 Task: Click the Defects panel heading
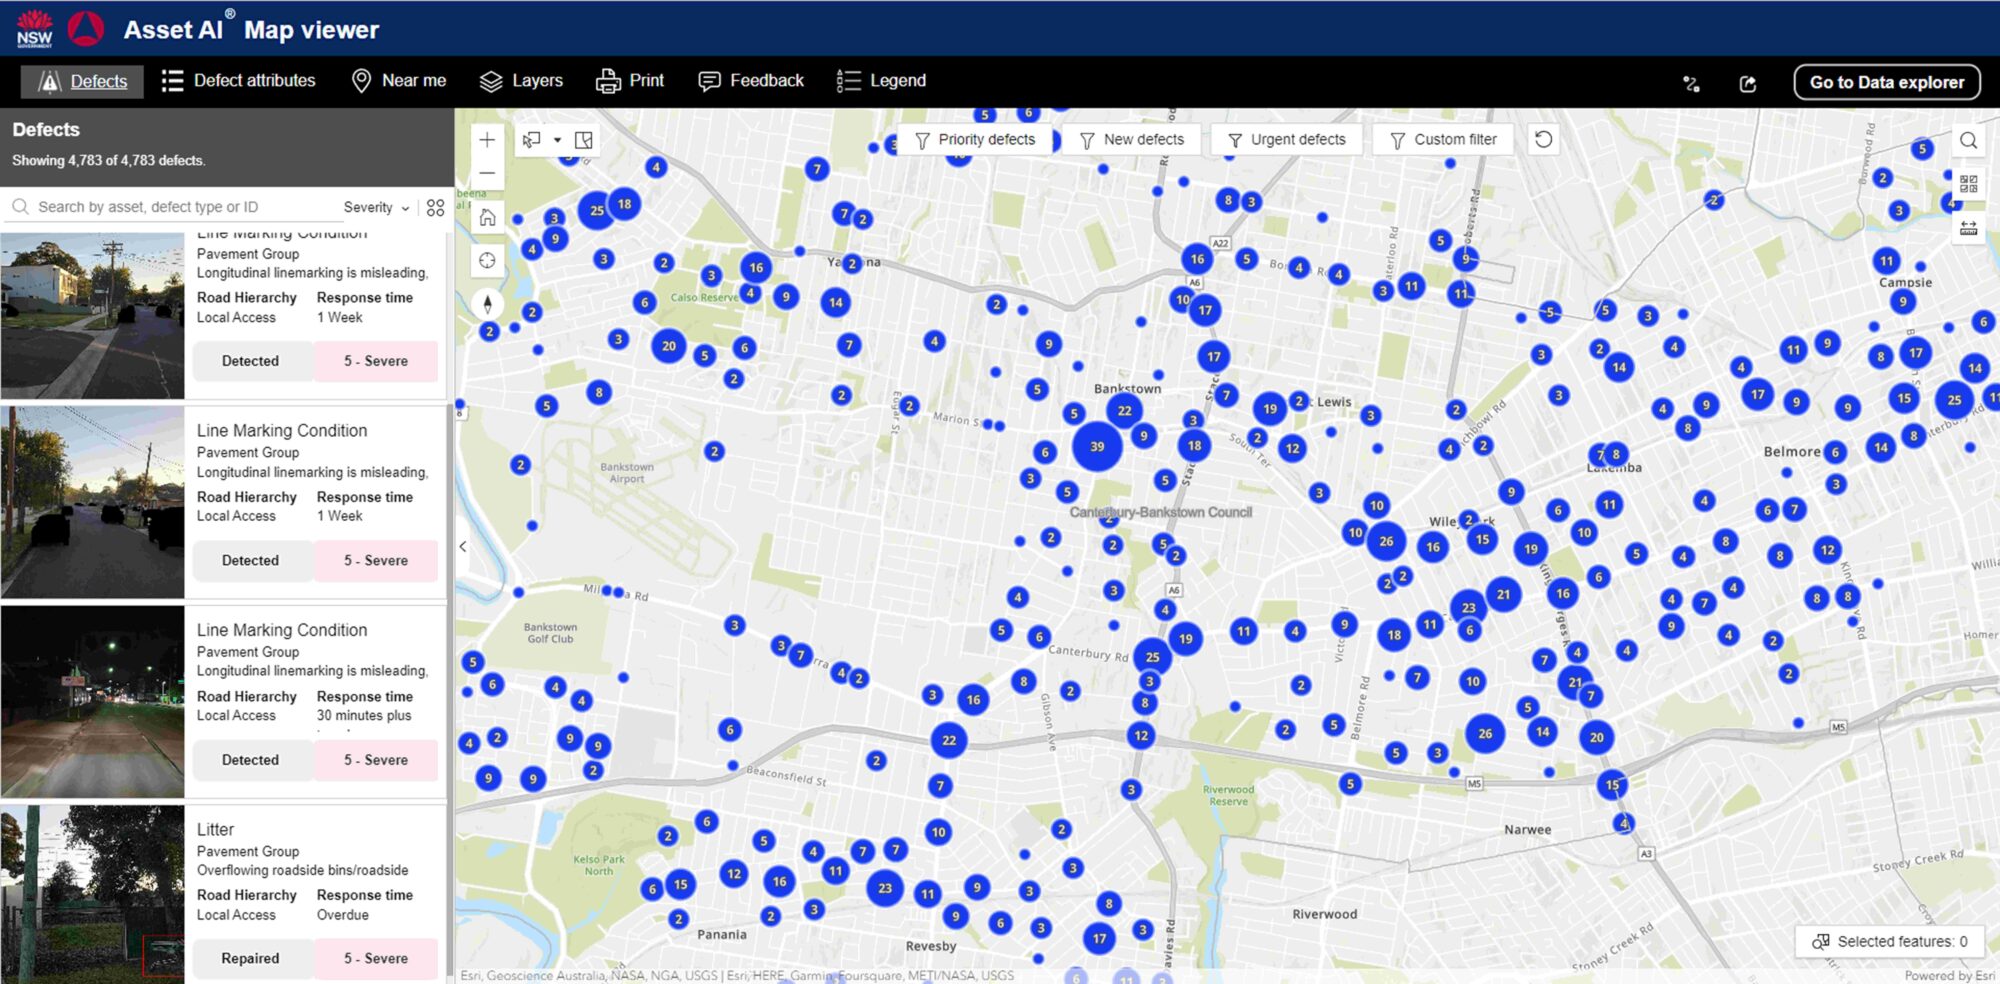click(x=46, y=129)
